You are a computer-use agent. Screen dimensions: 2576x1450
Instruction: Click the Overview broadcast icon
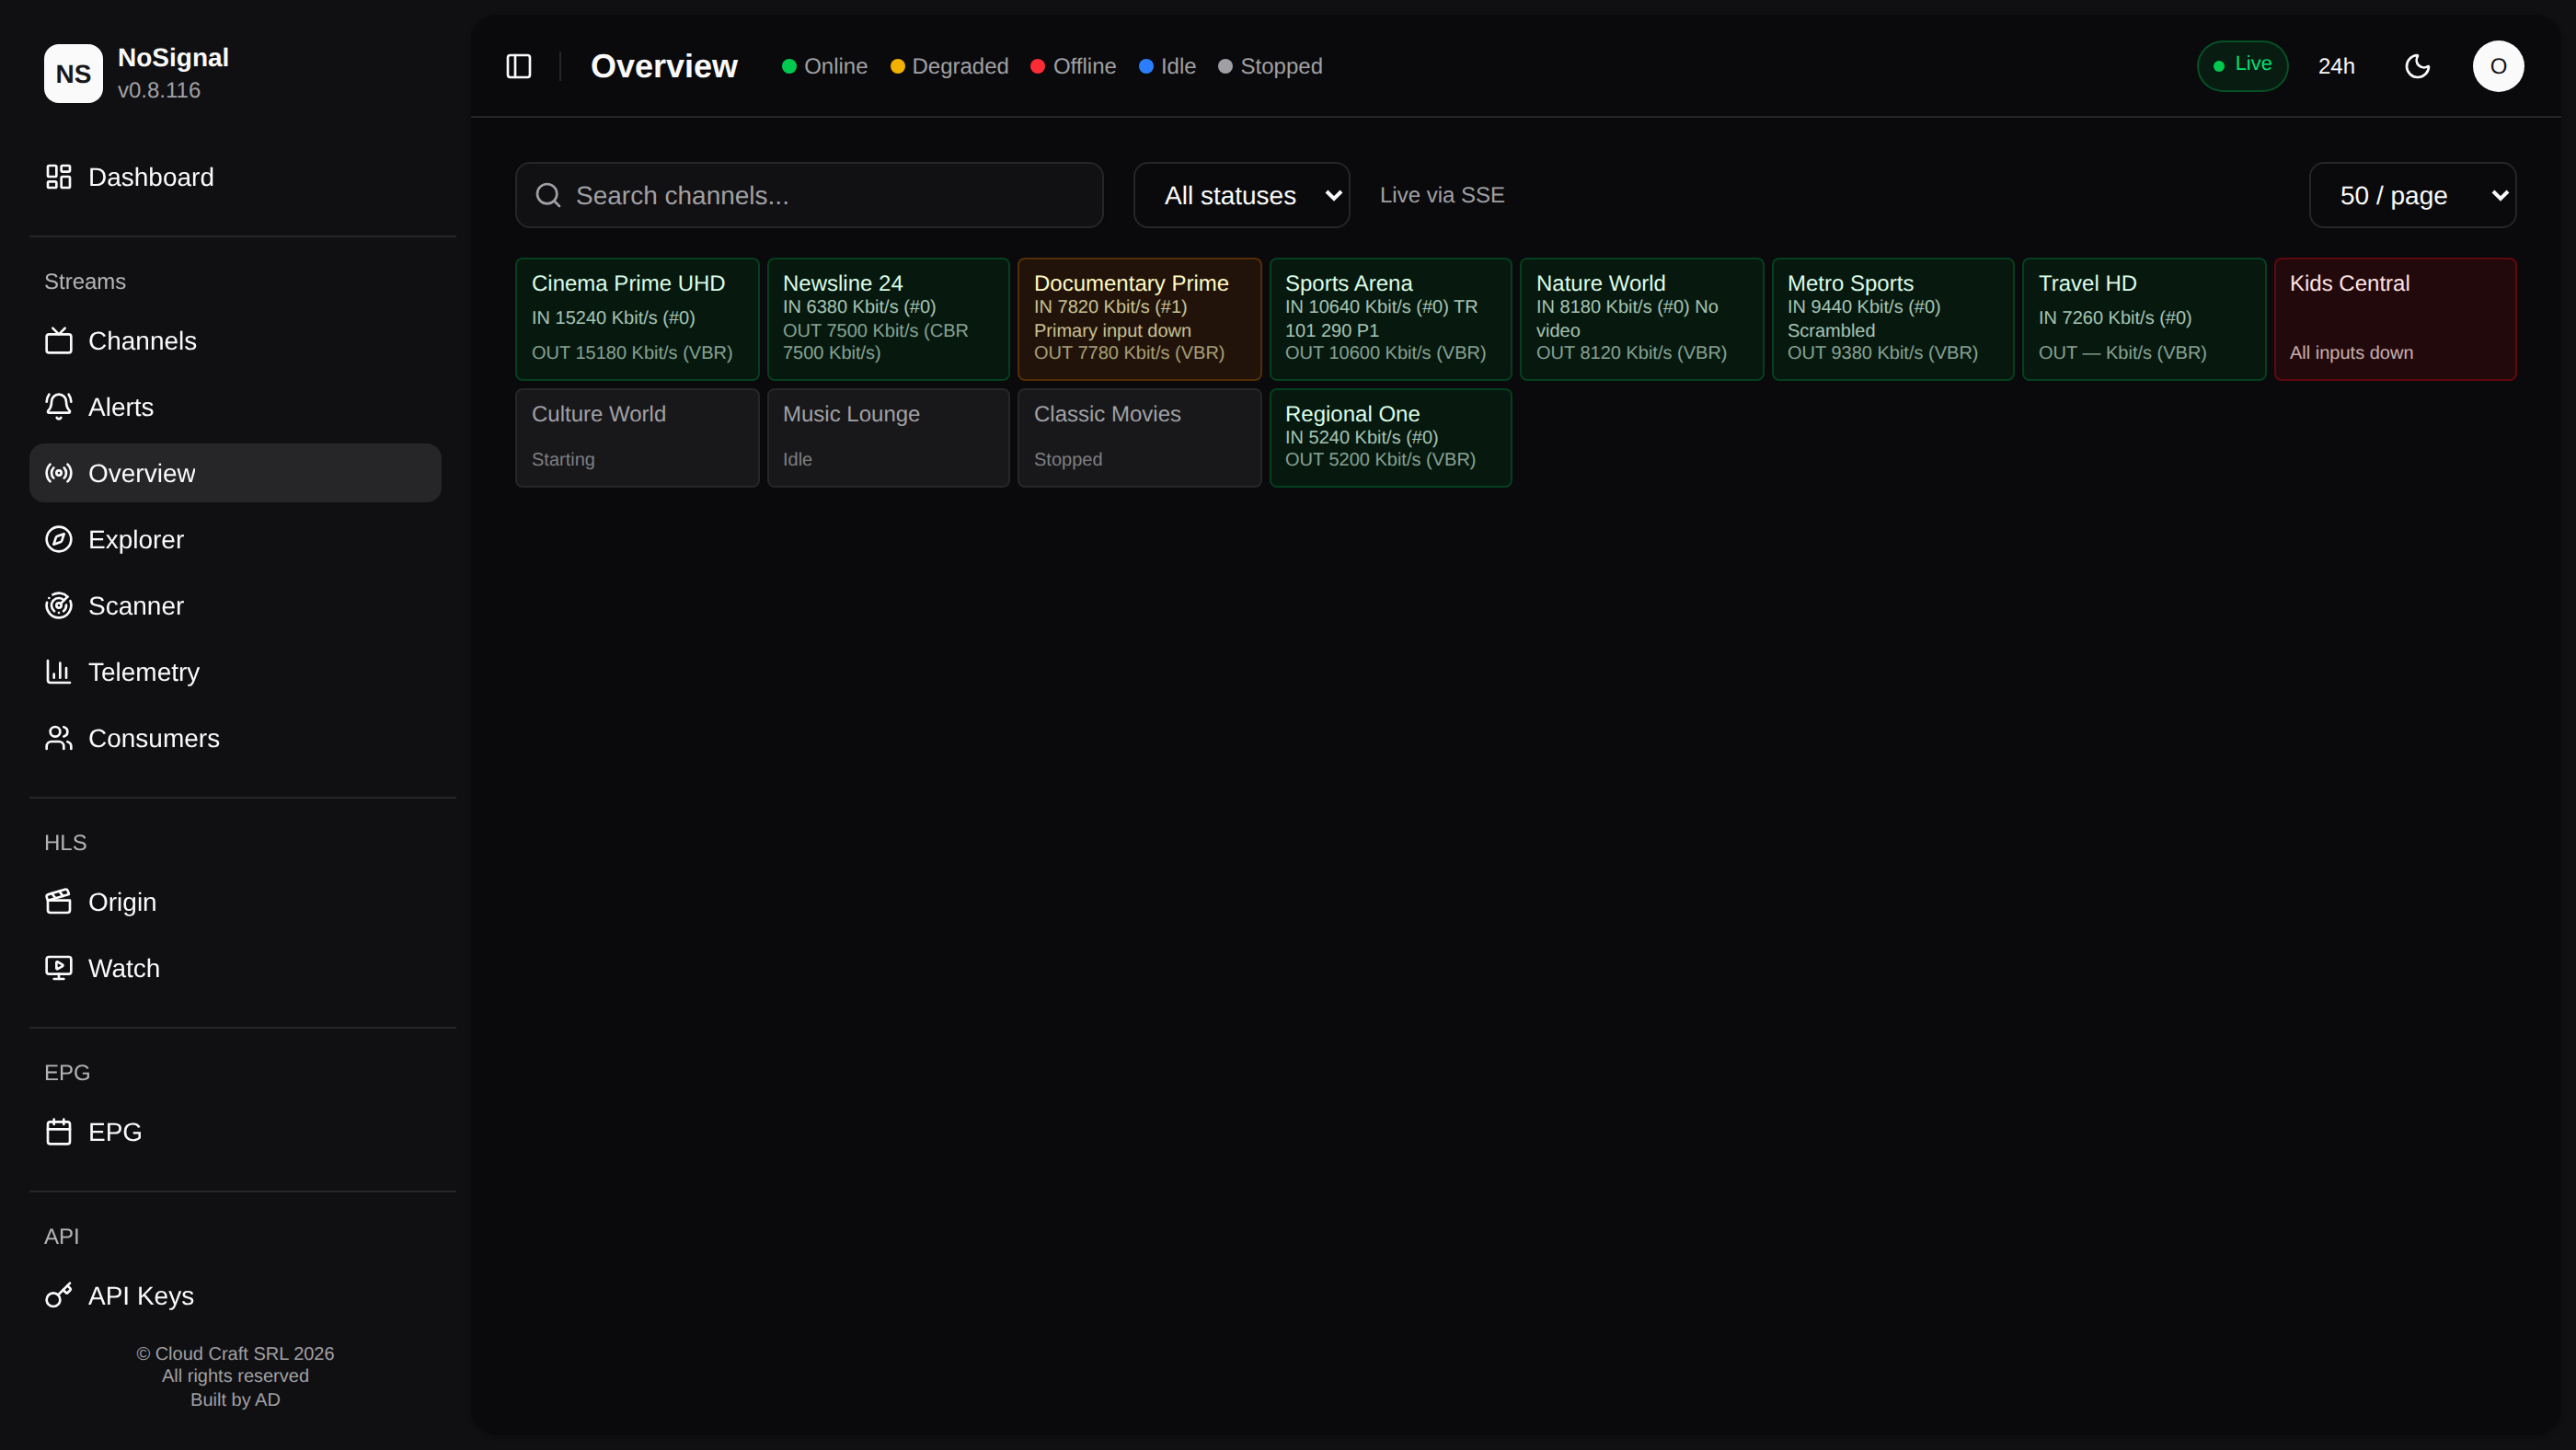[59, 473]
